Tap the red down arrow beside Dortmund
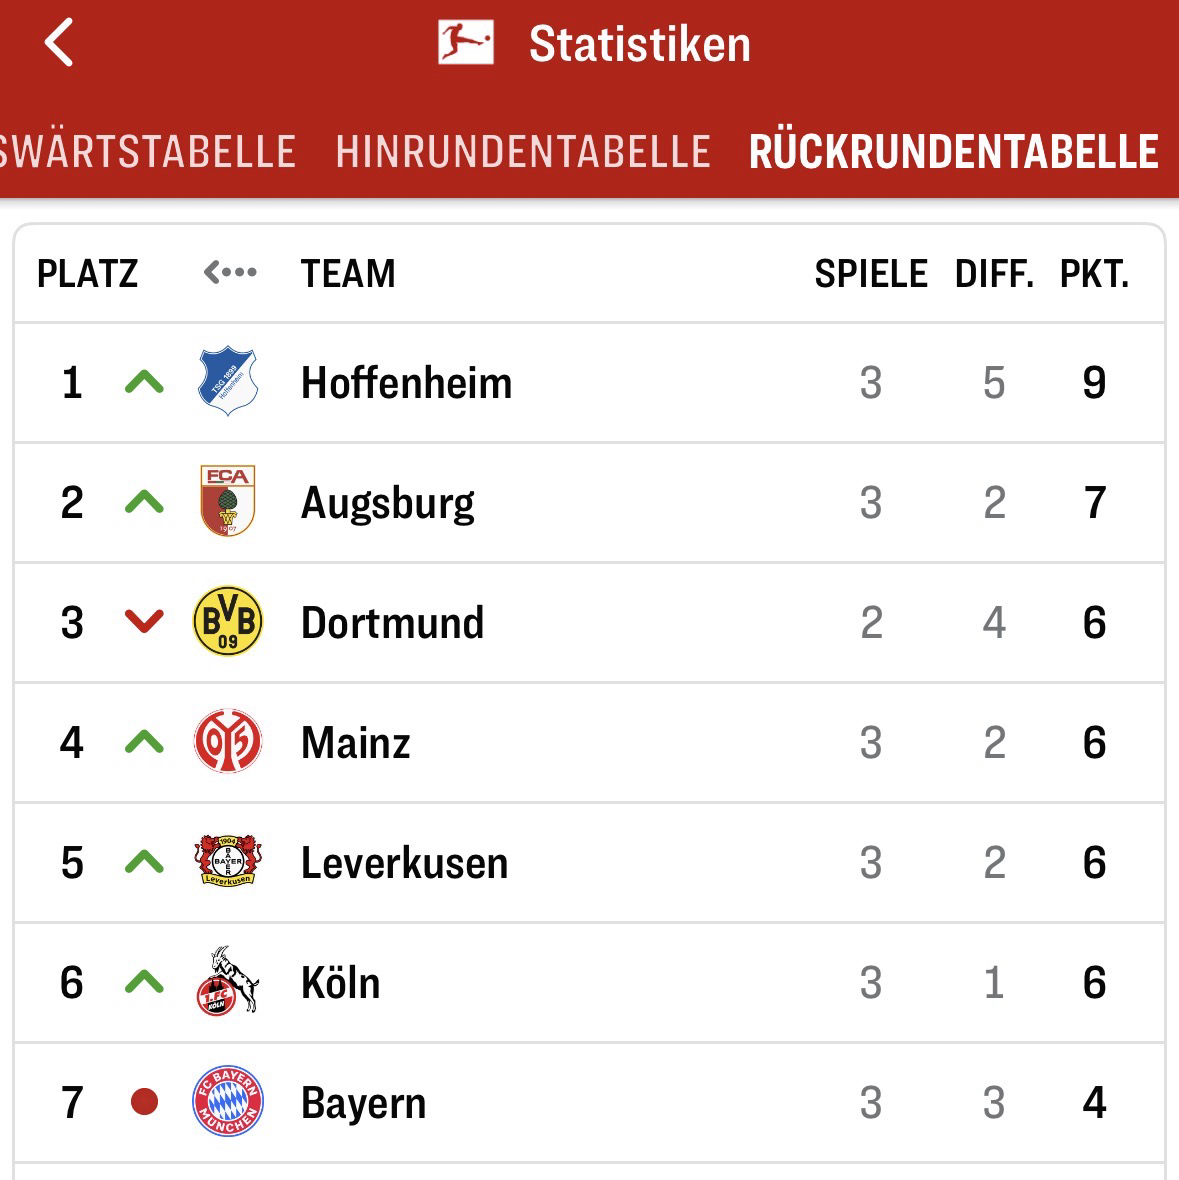The height and width of the screenshot is (1180, 1179). coord(144,622)
